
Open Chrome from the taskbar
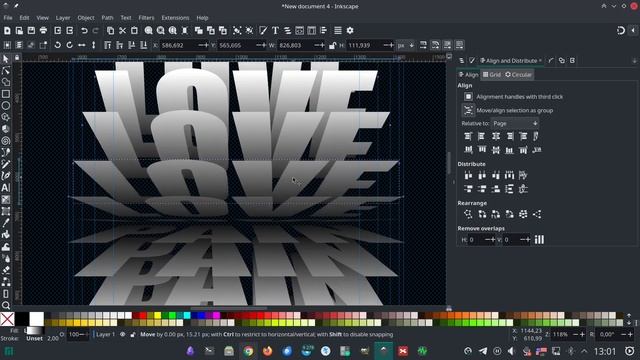[x=248, y=351]
